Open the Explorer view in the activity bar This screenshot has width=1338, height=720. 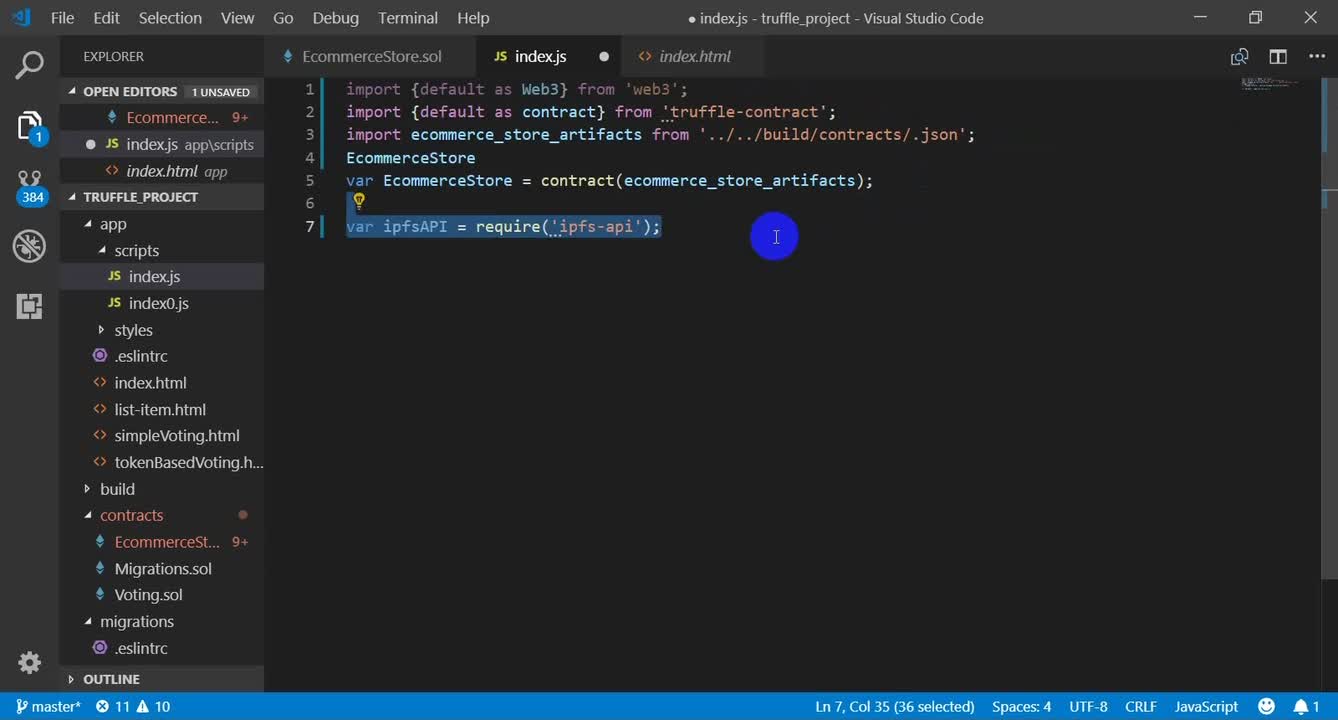(x=29, y=126)
